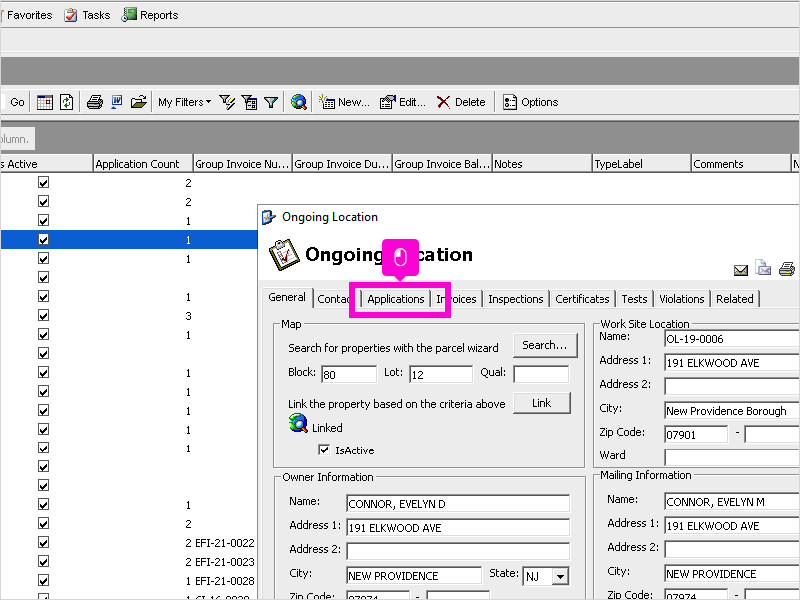
Task: Click the Qual input field
Action: pos(541,374)
